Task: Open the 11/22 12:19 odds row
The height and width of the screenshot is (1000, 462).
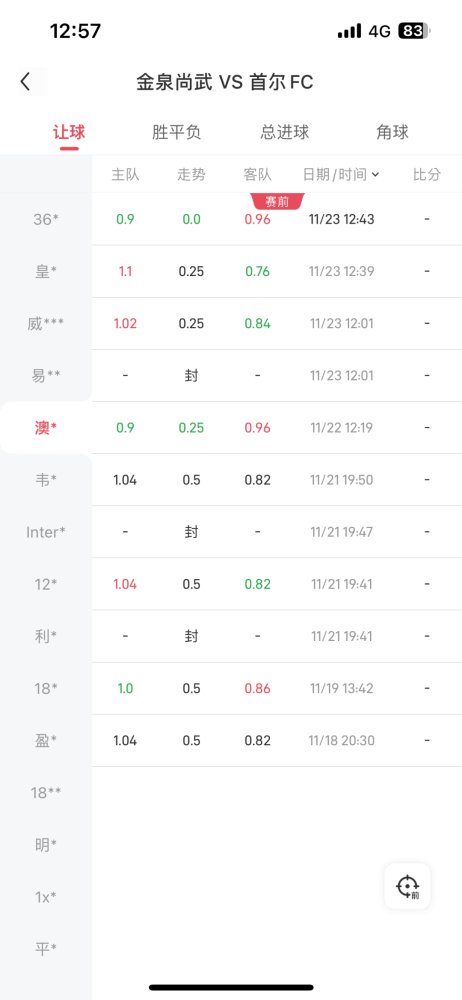Action: click(x=277, y=427)
